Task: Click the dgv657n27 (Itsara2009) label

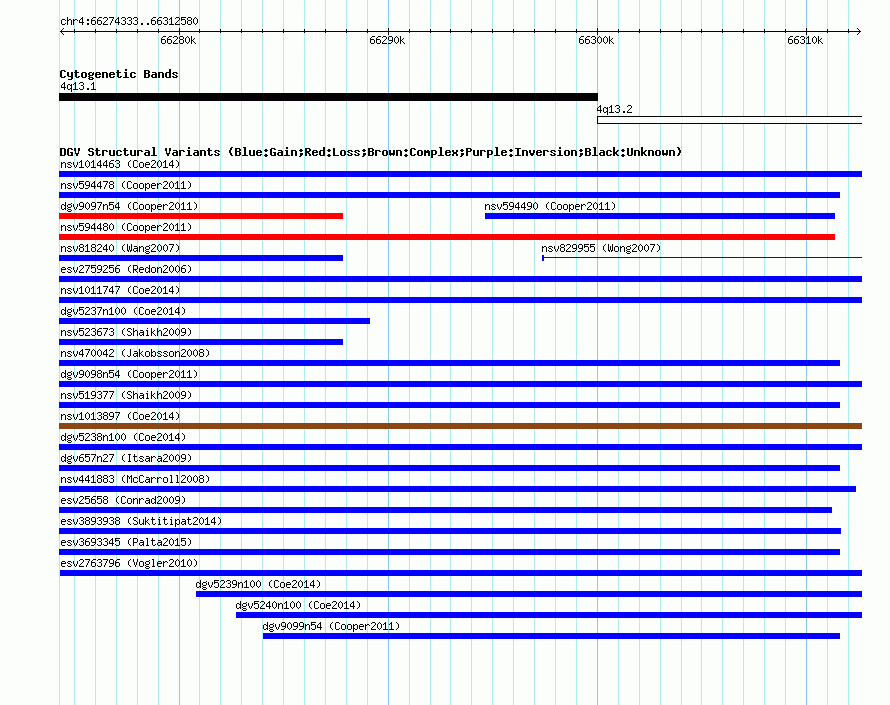Action: tap(126, 459)
